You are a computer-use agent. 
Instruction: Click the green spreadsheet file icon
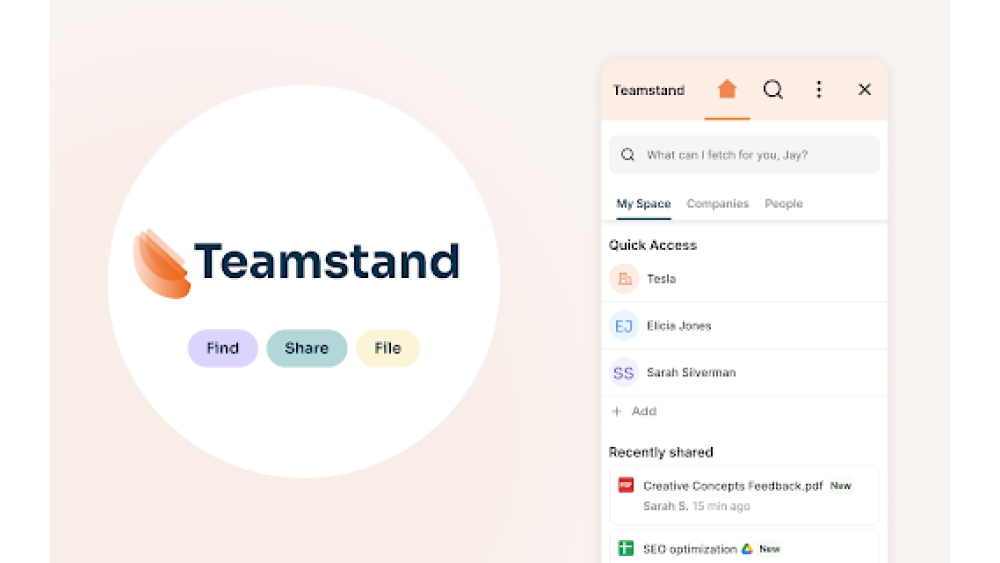click(x=626, y=548)
